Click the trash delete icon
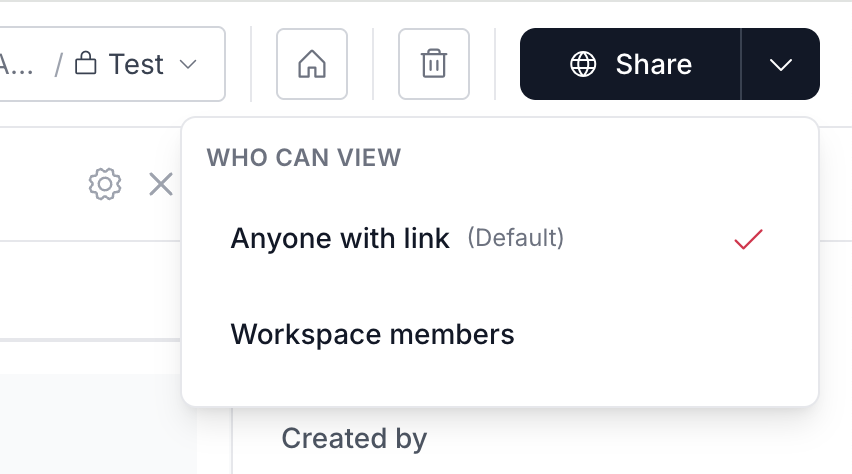852x474 pixels. tap(434, 65)
